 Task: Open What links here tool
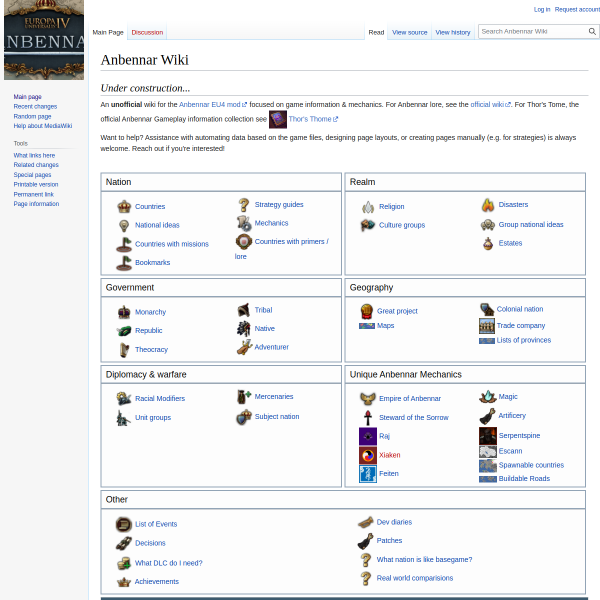click(34, 155)
